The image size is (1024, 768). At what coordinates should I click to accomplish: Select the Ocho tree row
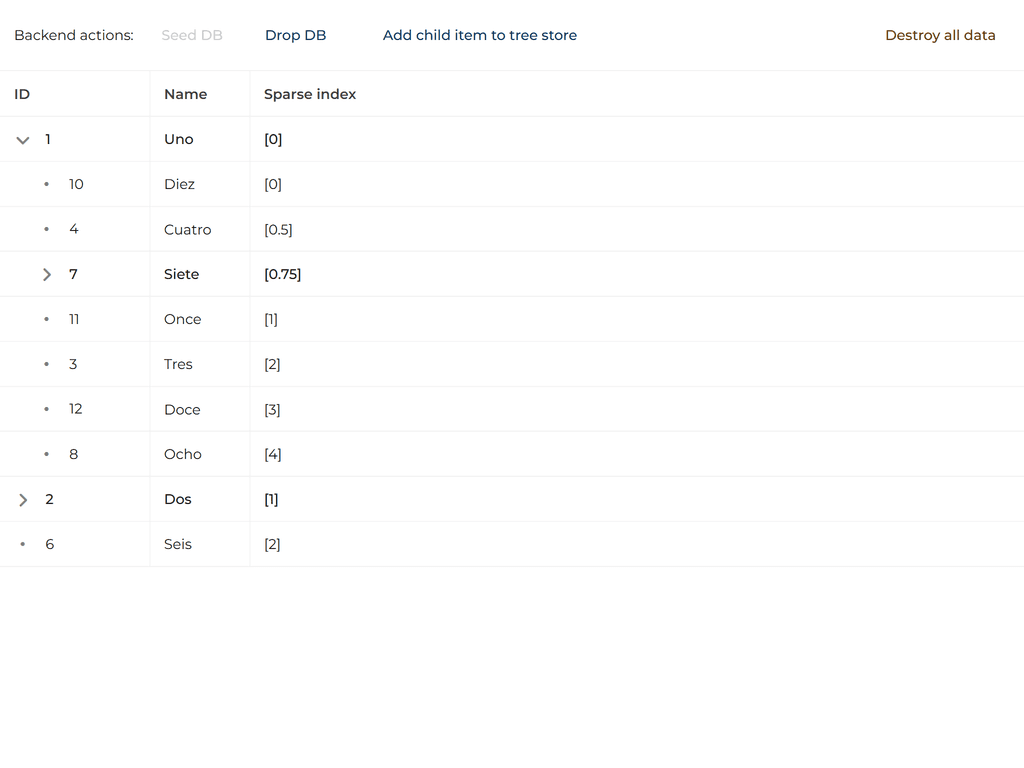[x=183, y=454]
